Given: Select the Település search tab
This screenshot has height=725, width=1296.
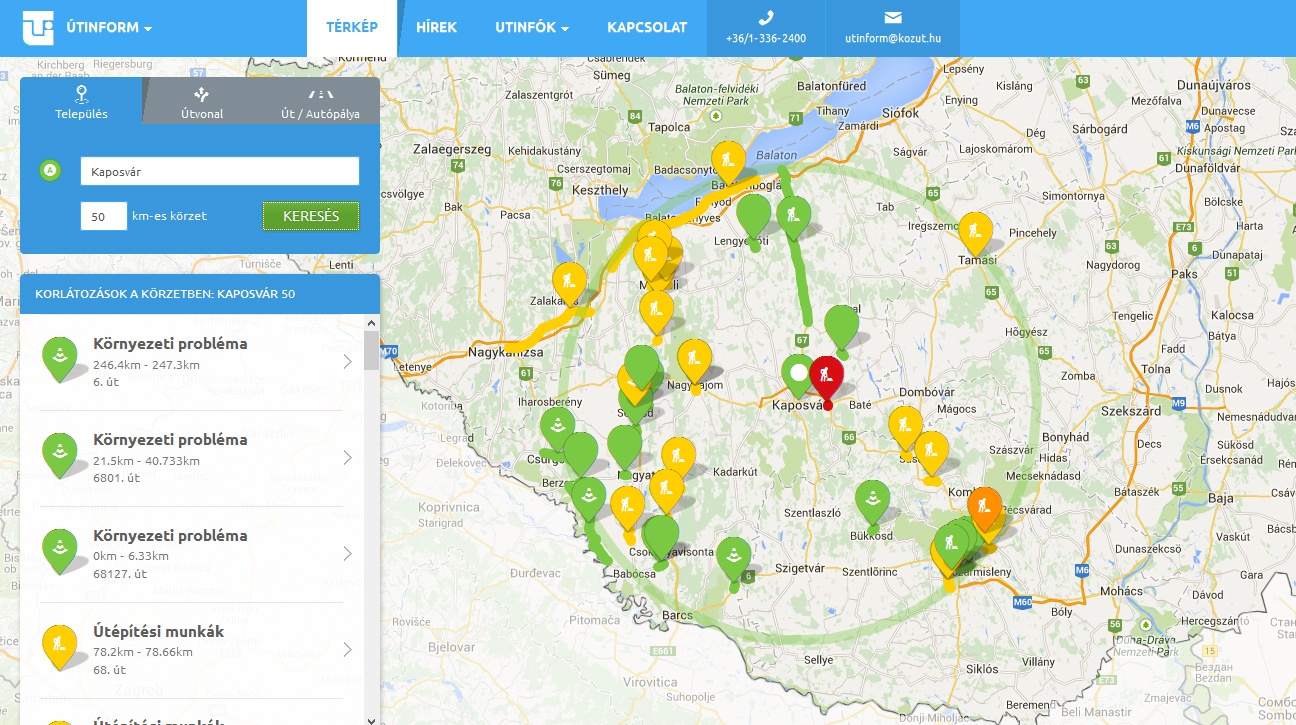Looking at the screenshot, I should [81, 102].
